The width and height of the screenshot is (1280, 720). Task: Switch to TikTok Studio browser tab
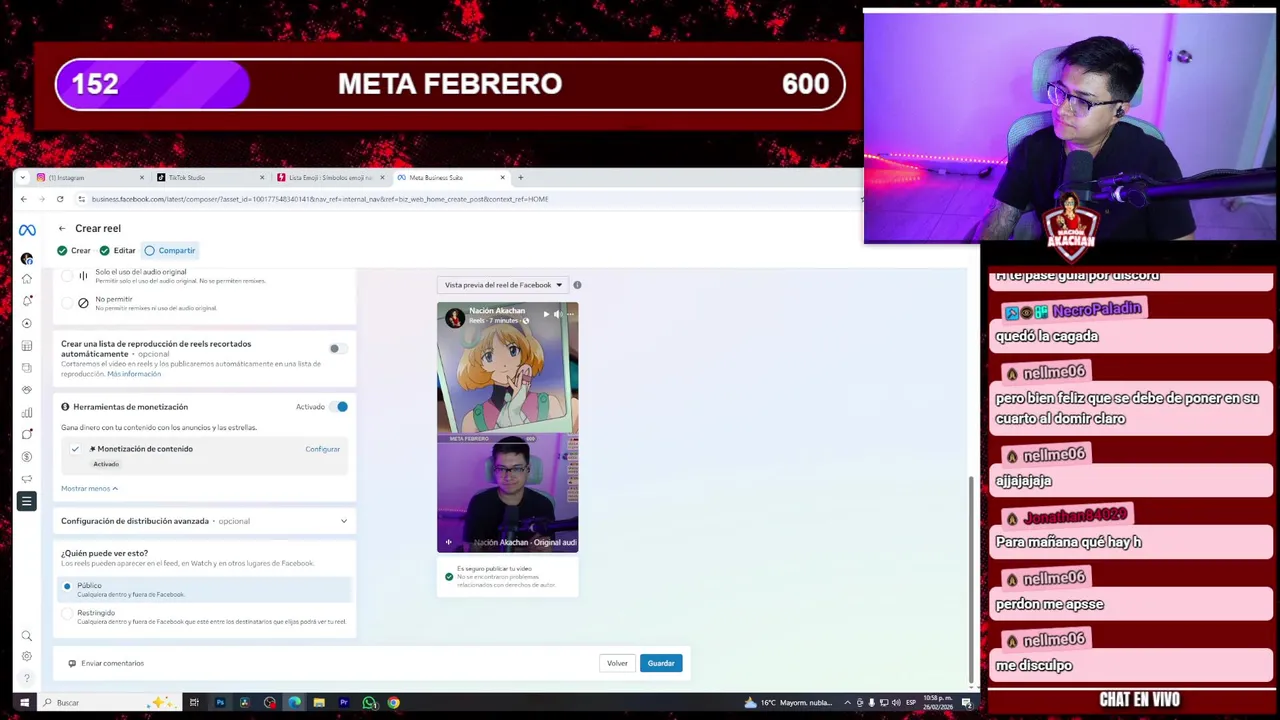(x=211, y=178)
